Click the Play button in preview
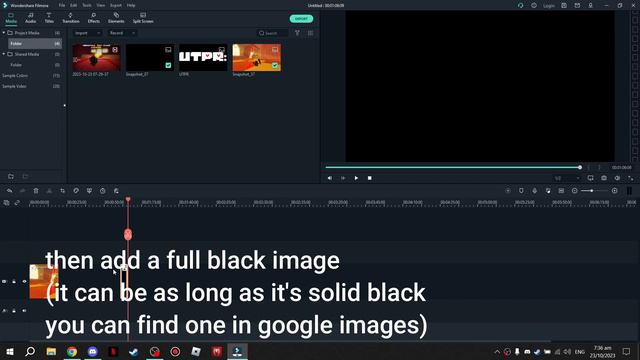 [x=356, y=178]
